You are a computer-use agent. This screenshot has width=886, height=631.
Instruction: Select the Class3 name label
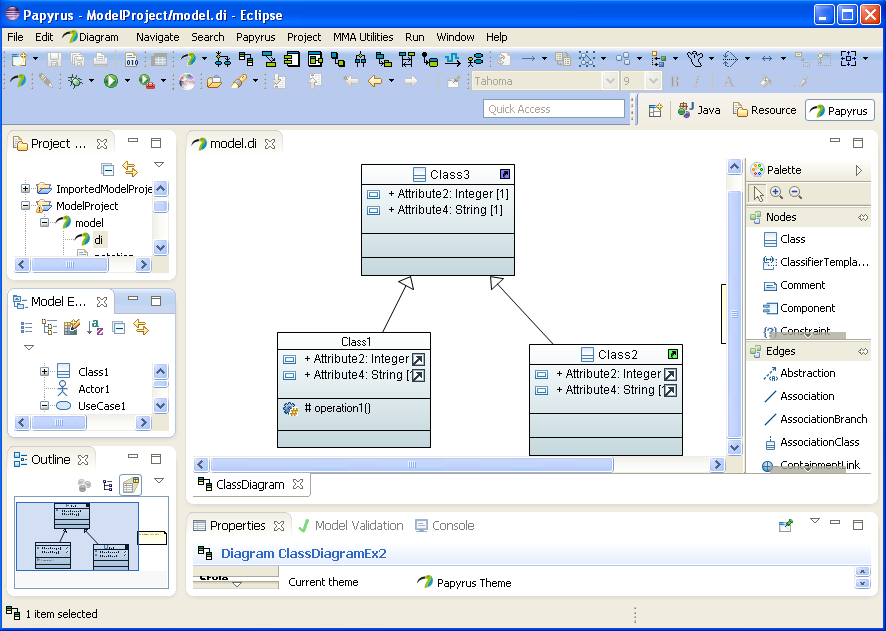point(450,175)
